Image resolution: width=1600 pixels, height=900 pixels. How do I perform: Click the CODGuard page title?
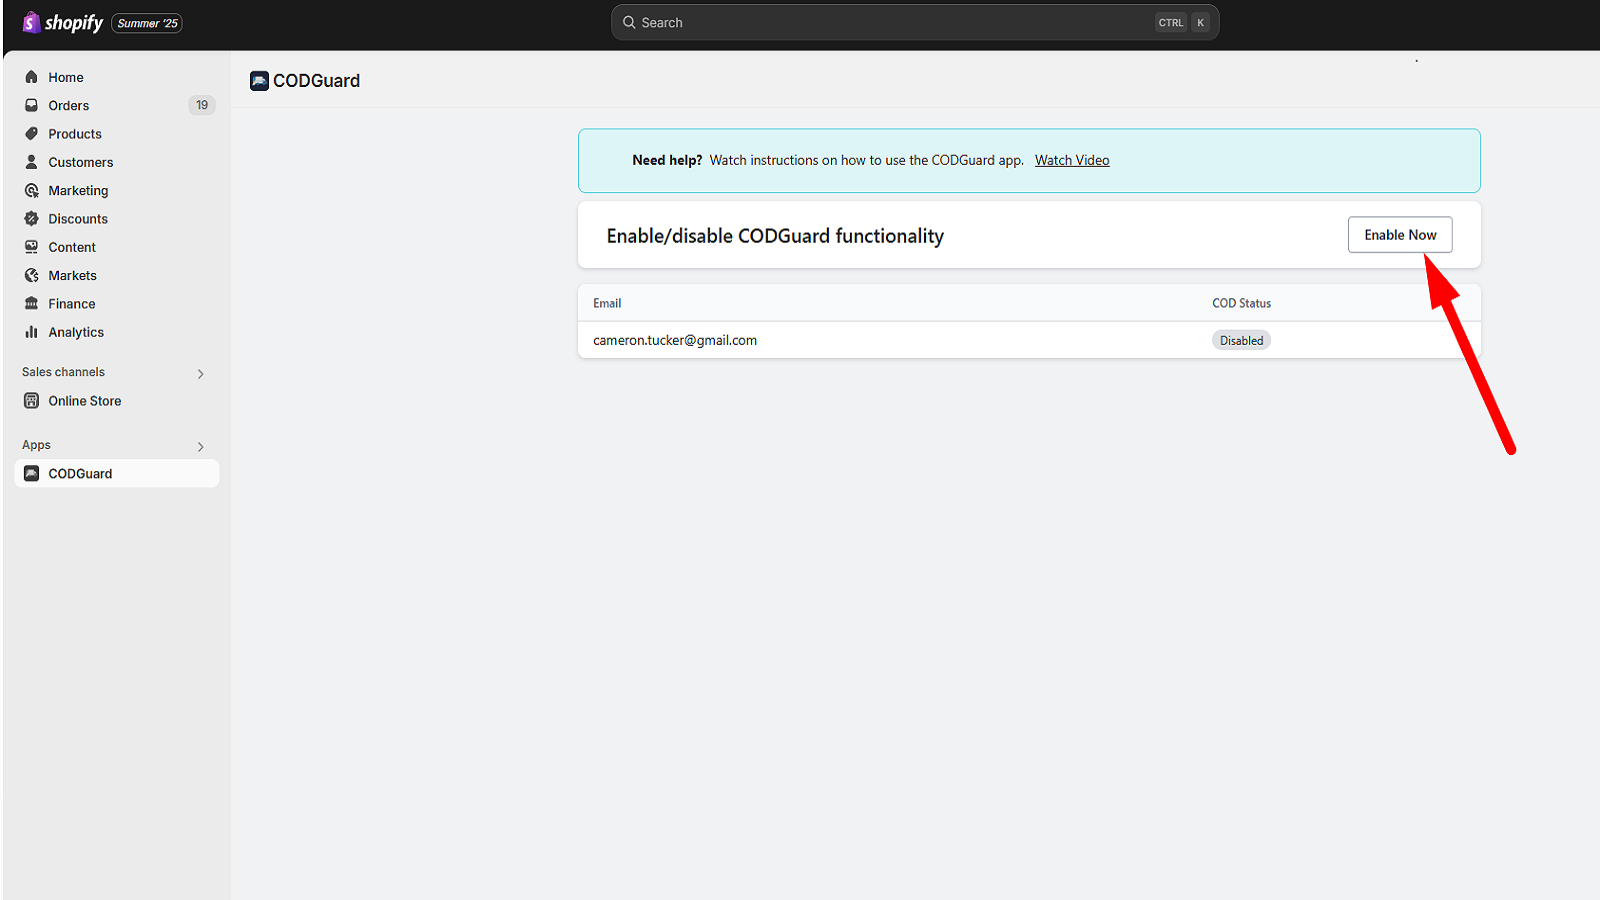(x=316, y=81)
